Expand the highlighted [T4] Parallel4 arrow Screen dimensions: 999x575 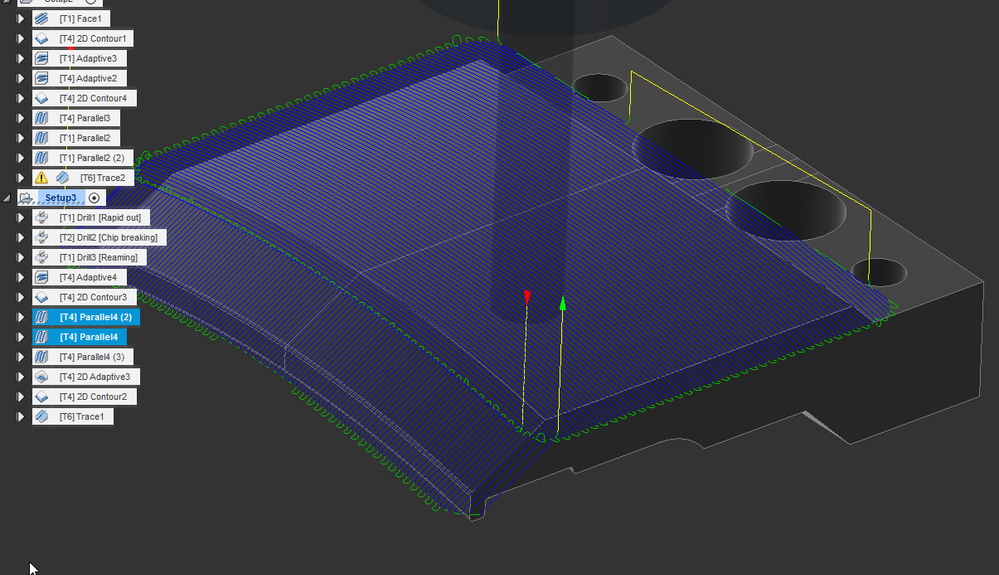20,337
